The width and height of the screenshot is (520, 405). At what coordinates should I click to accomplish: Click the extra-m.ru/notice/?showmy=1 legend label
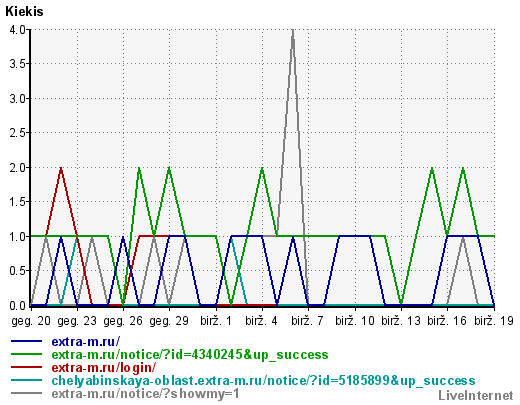pyautogui.click(x=146, y=394)
